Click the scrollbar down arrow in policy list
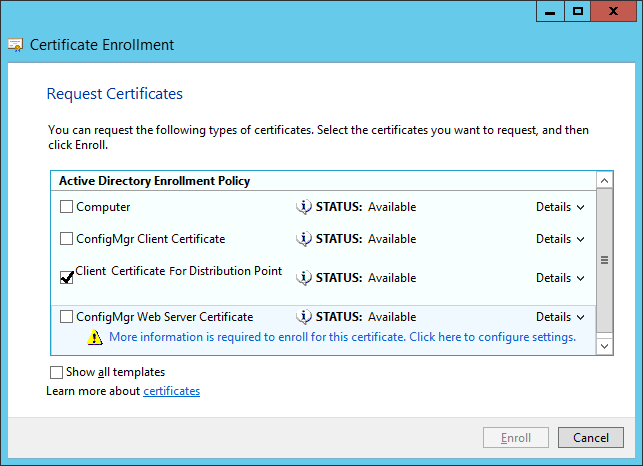643x466 pixels. click(604, 346)
